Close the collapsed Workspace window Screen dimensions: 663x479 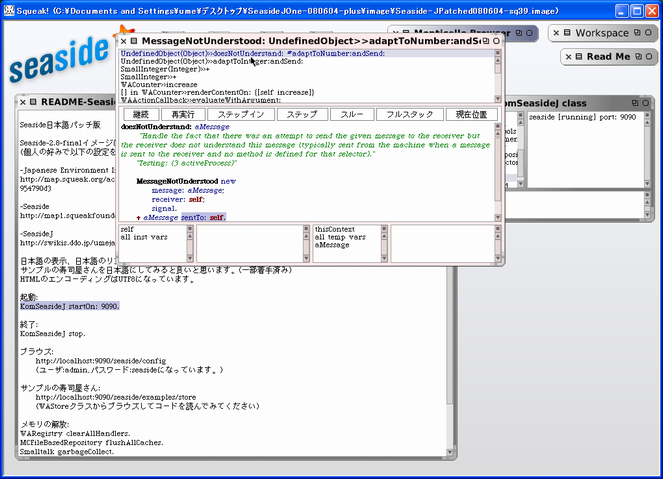point(556,33)
